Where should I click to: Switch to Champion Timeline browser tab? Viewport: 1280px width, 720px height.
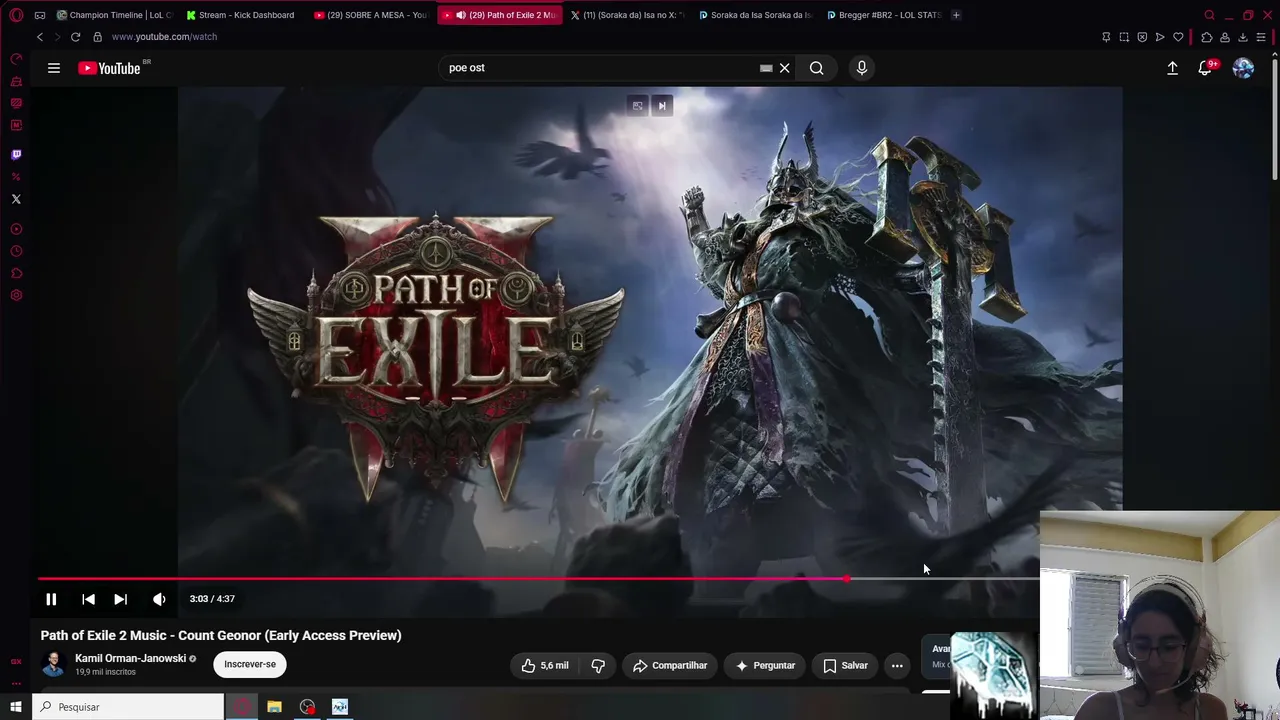(x=115, y=15)
